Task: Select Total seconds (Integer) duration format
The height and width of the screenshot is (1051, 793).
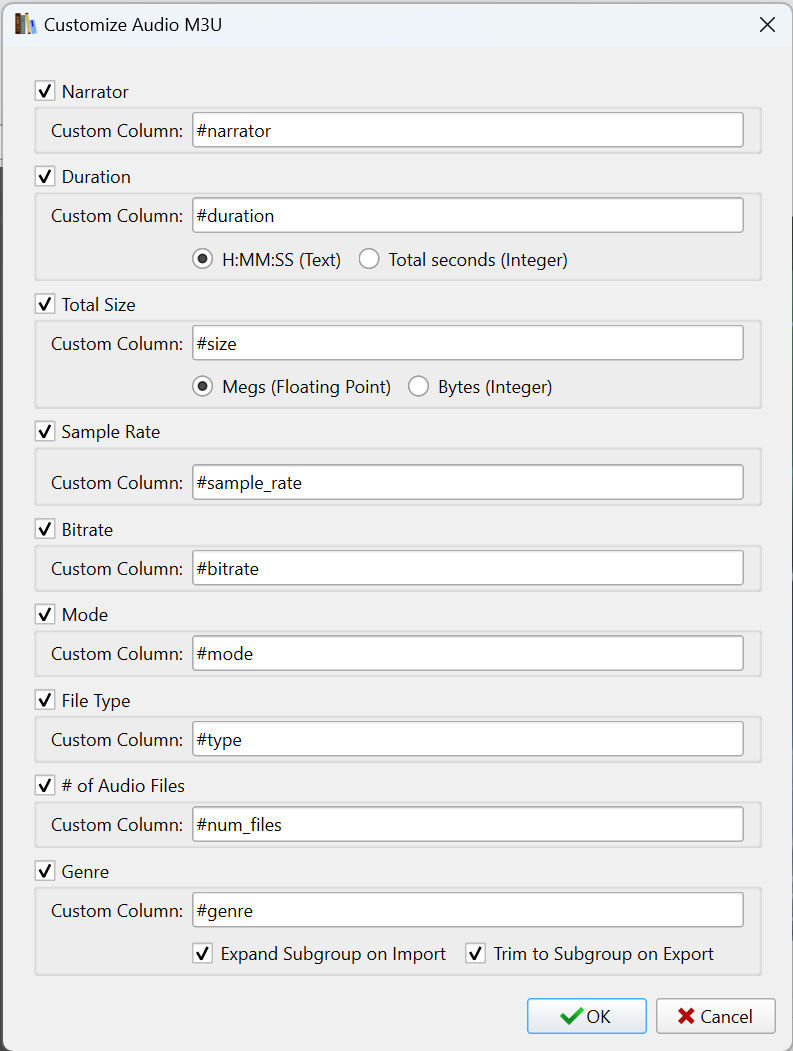Action: pyautogui.click(x=370, y=260)
